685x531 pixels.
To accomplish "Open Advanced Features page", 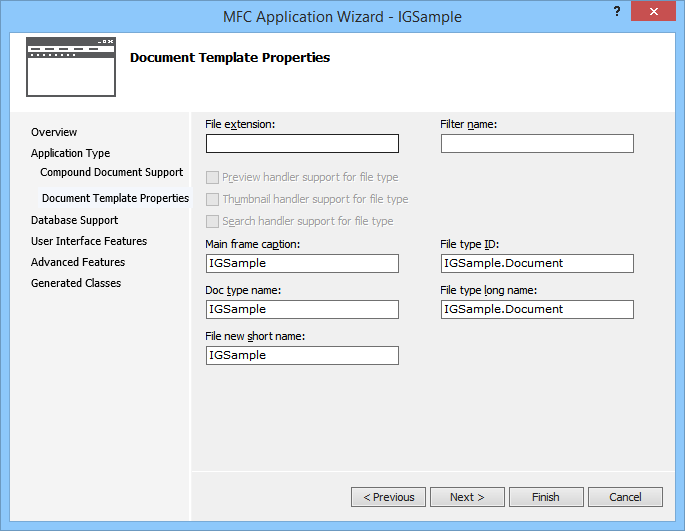I will pos(78,262).
